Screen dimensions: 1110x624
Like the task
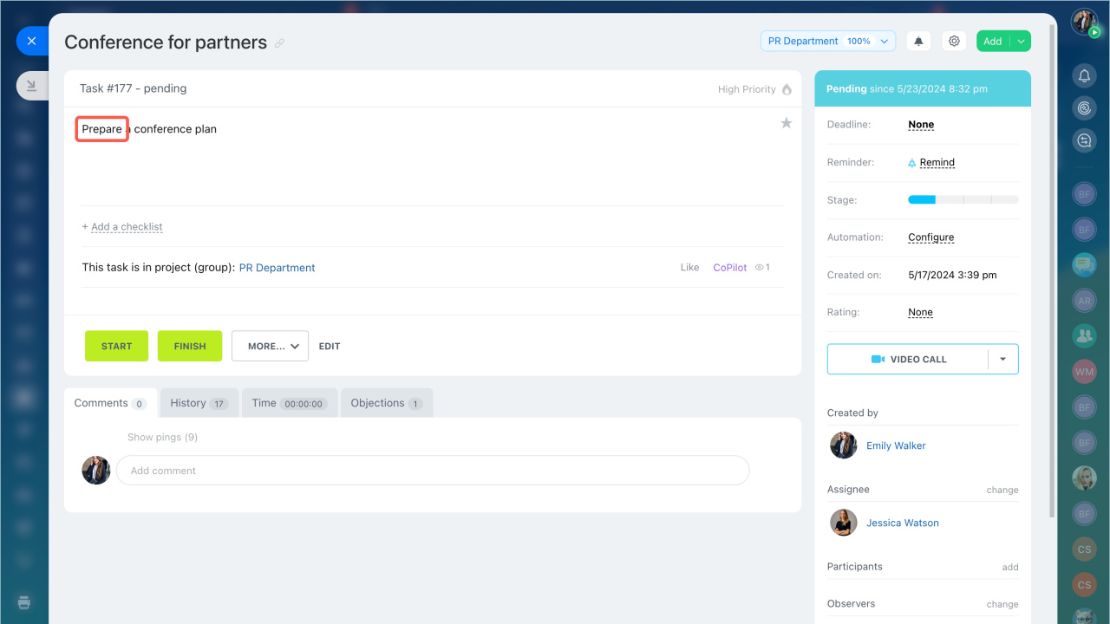click(x=690, y=267)
